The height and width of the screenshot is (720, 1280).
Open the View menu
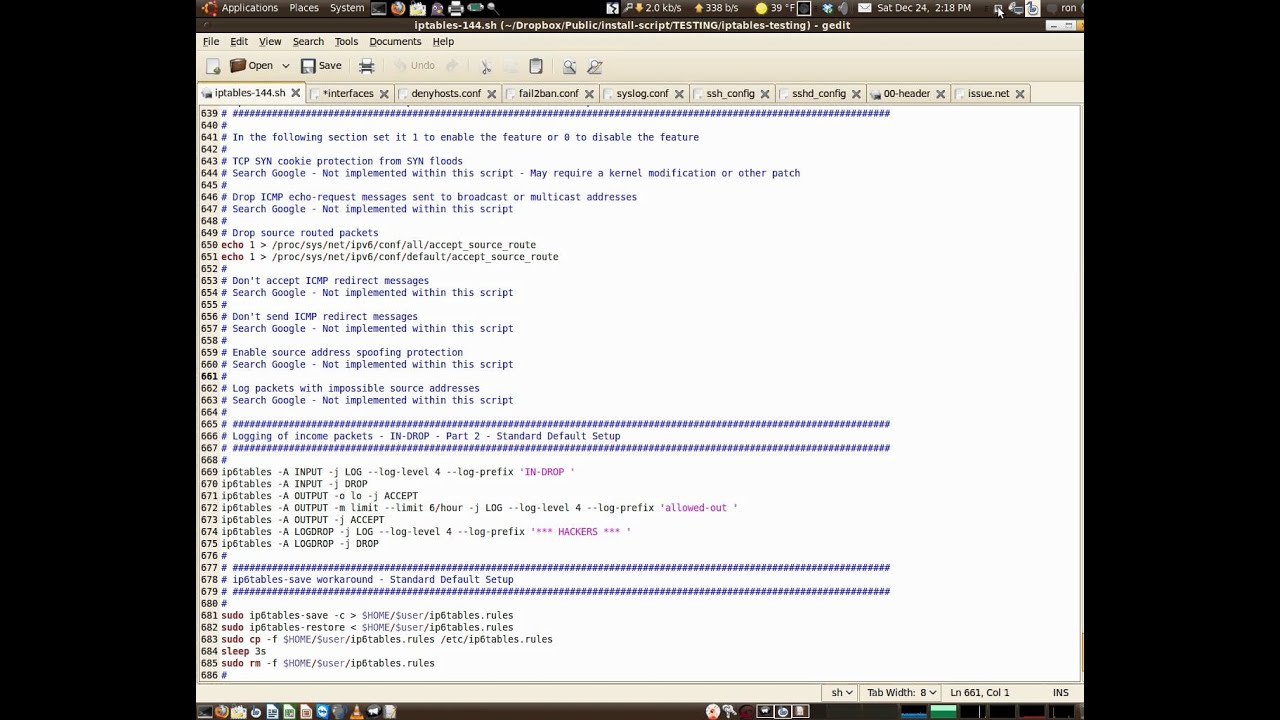270,41
